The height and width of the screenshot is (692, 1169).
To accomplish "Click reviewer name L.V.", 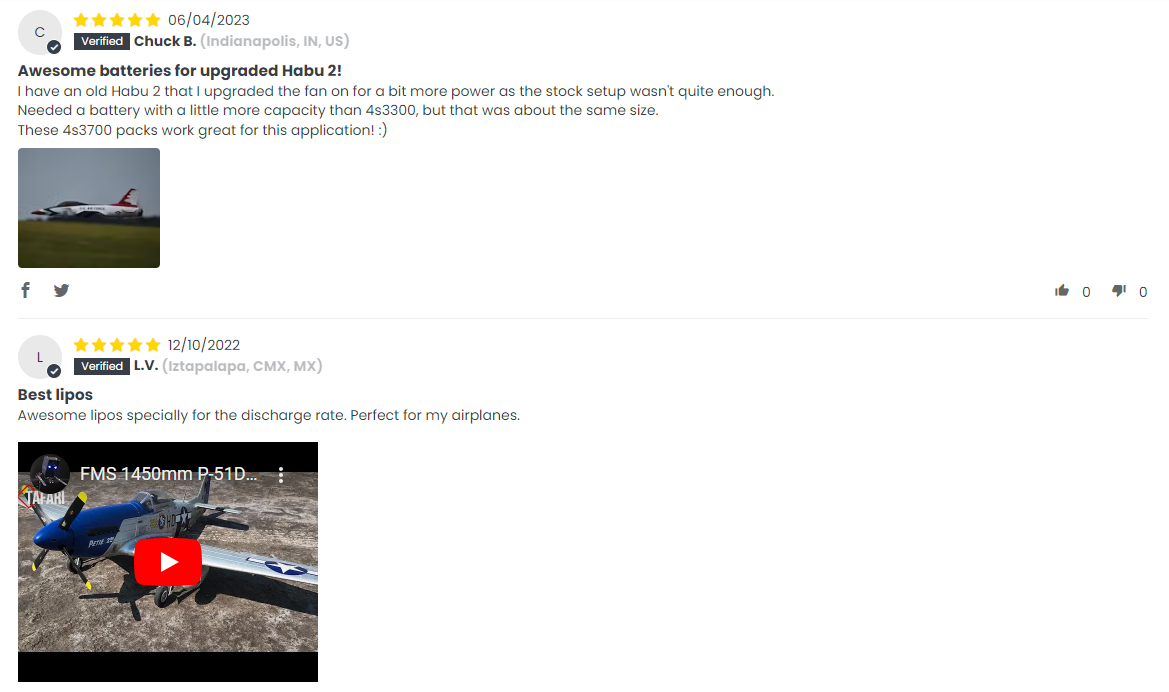I will click(x=146, y=366).
